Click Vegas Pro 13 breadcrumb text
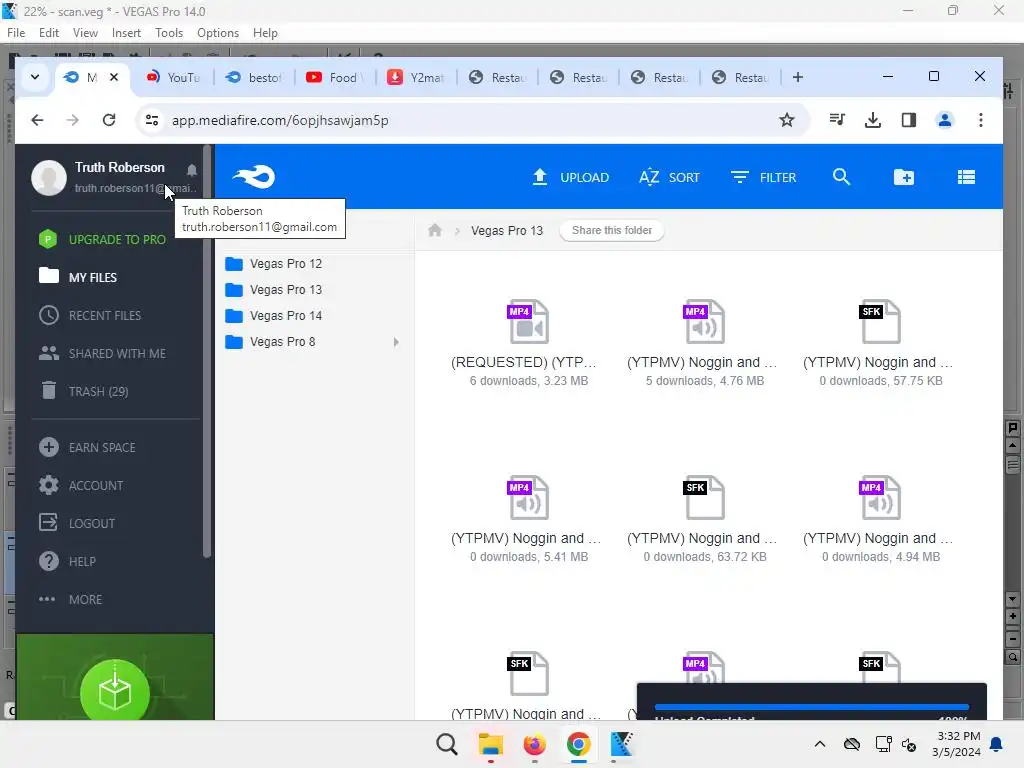The image size is (1024, 768). coord(507,231)
